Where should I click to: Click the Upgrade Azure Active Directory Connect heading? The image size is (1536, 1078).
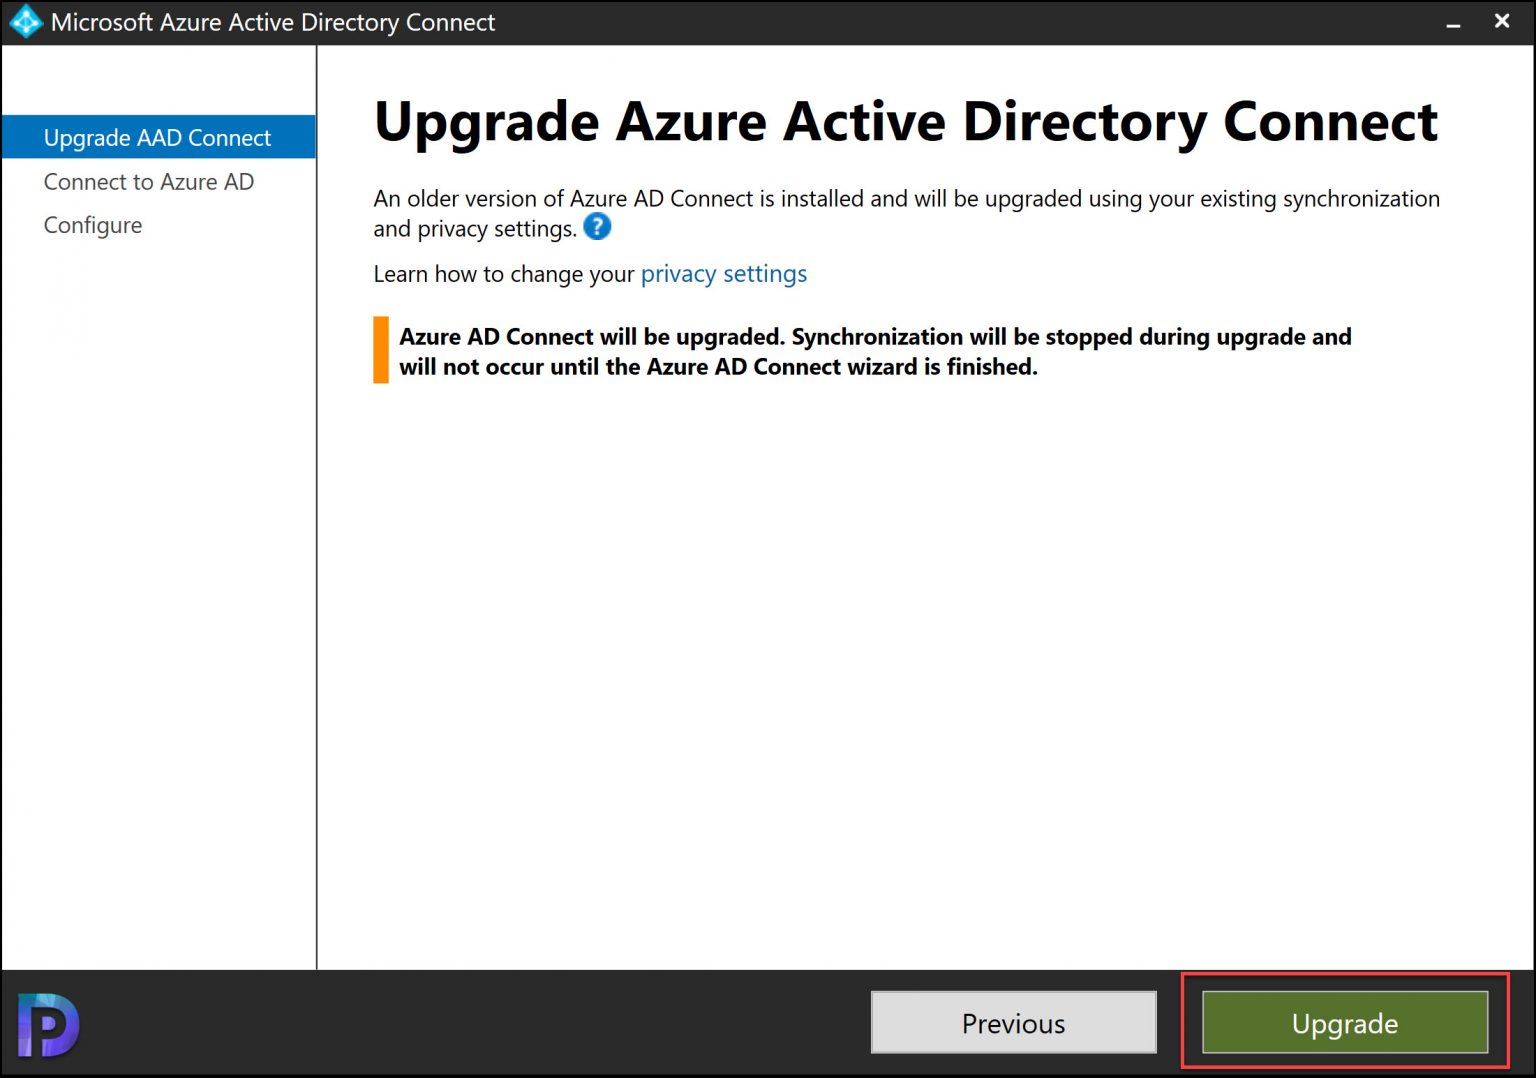pyautogui.click(x=906, y=123)
